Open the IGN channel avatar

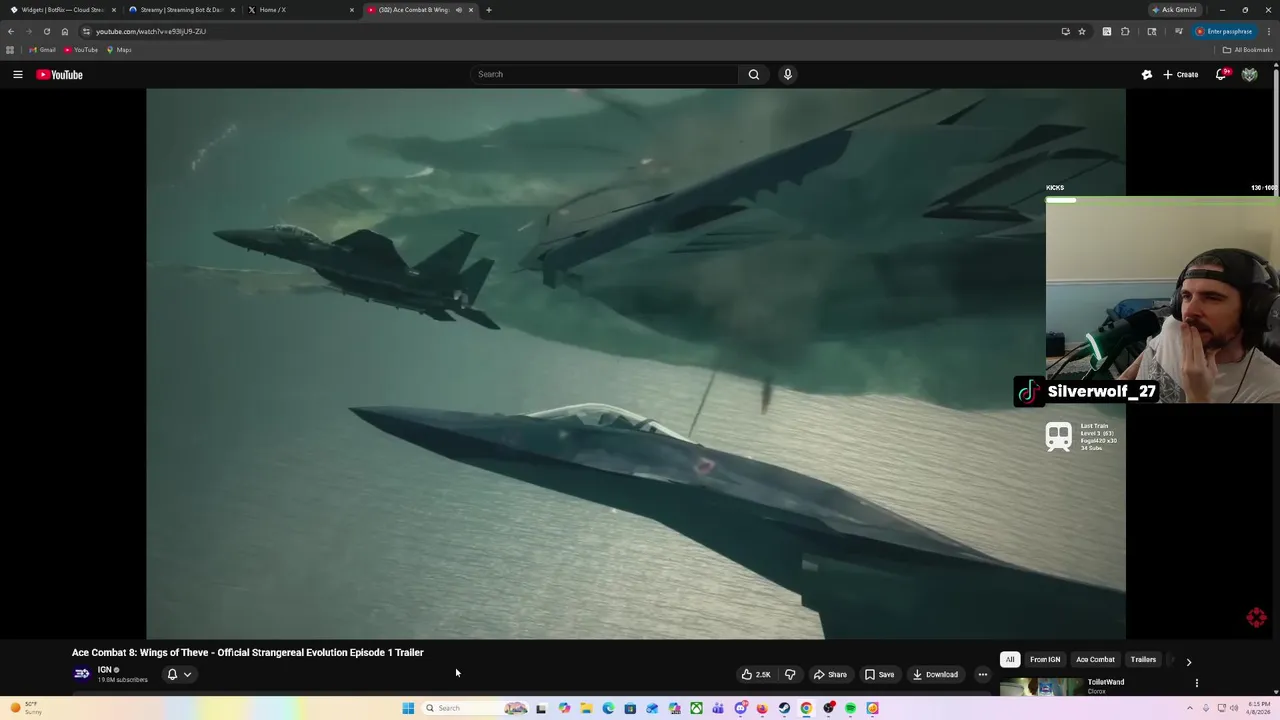[x=82, y=674]
